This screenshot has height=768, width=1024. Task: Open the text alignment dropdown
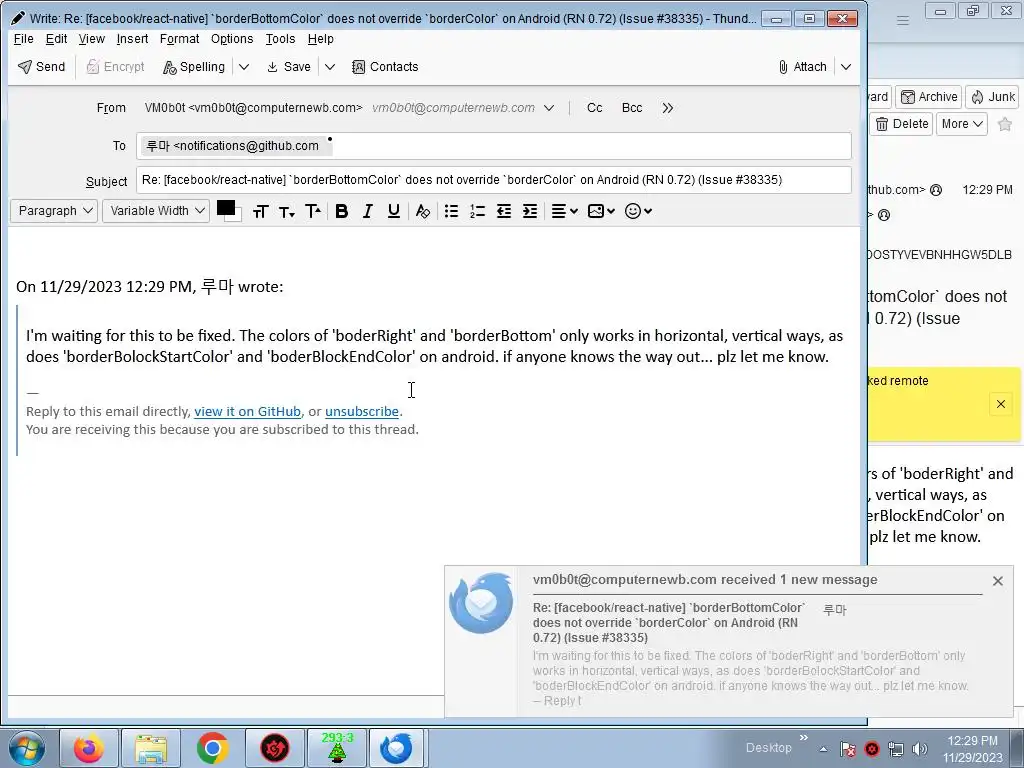[565, 211]
